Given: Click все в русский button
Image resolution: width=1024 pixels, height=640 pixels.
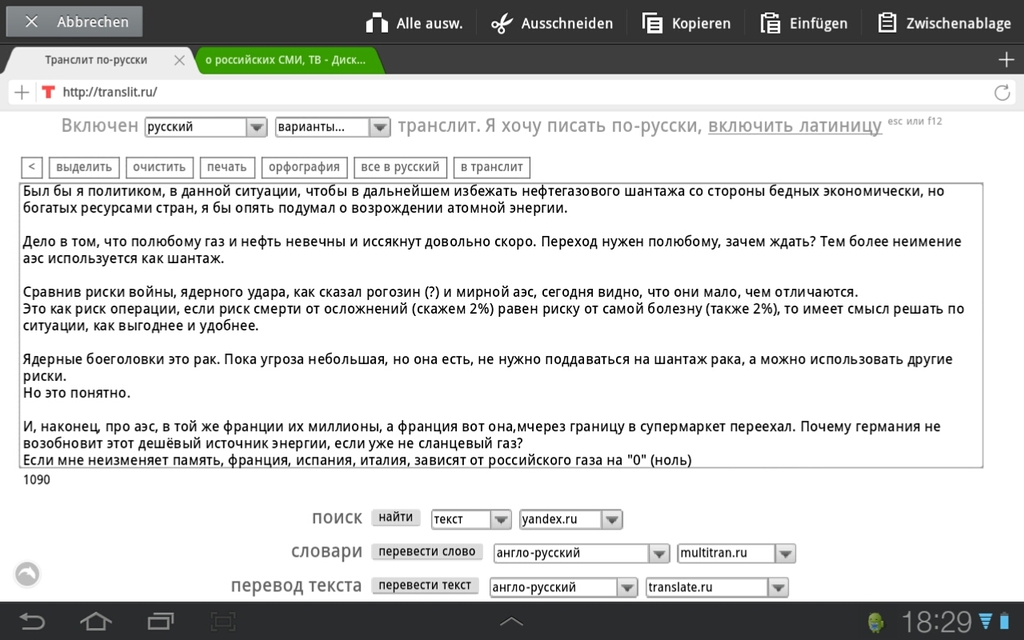Looking at the screenshot, I should point(400,167).
